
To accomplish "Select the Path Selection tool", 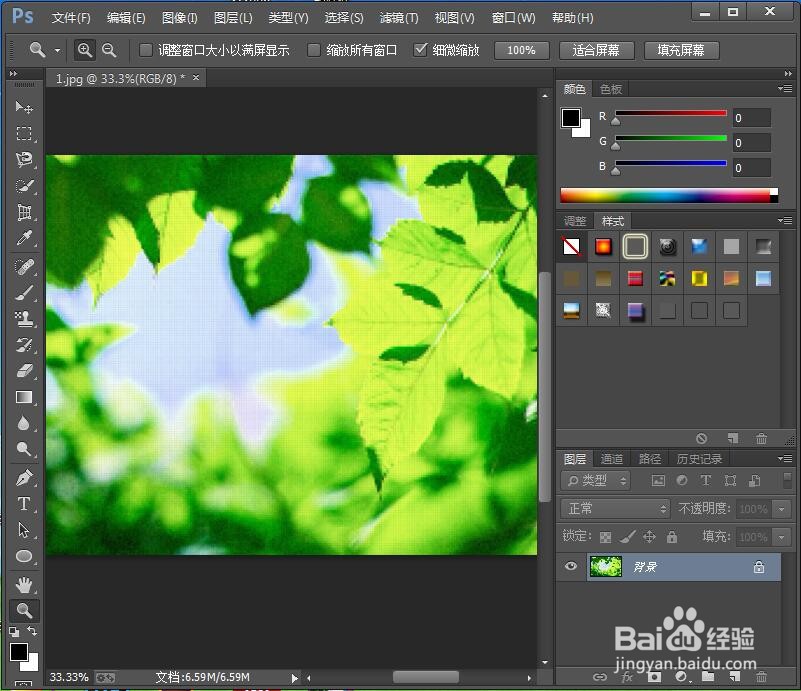I will click(23, 530).
